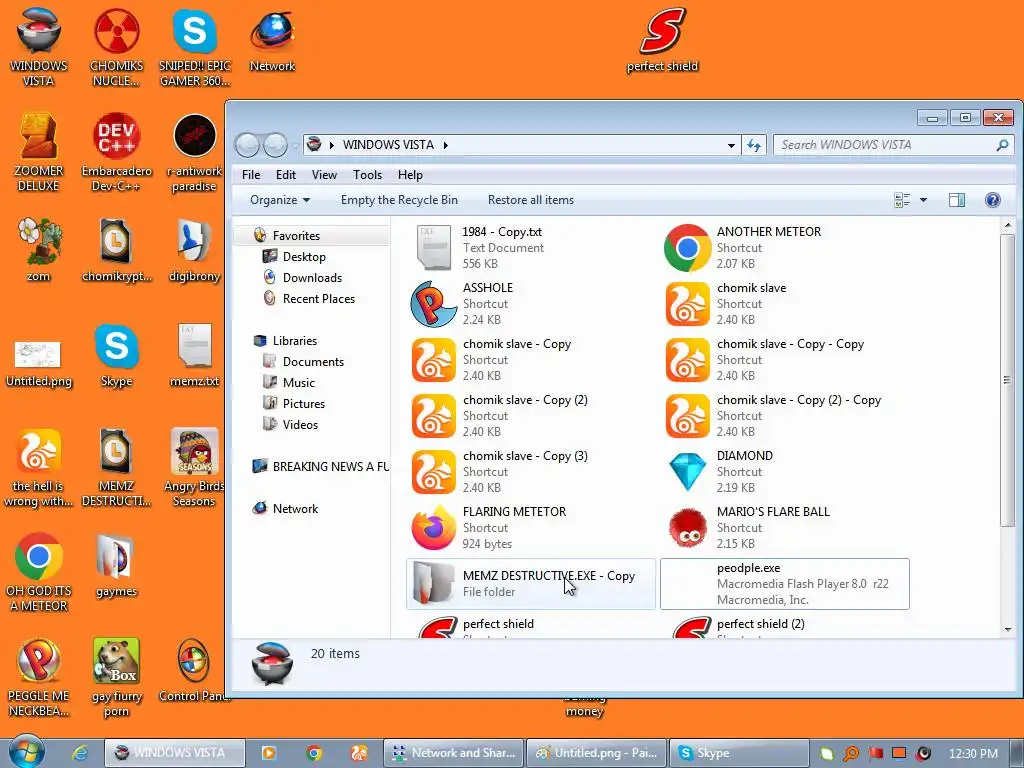
Task: Launch Embarcadero Dev-C++ desktop icon
Action: (116, 152)
